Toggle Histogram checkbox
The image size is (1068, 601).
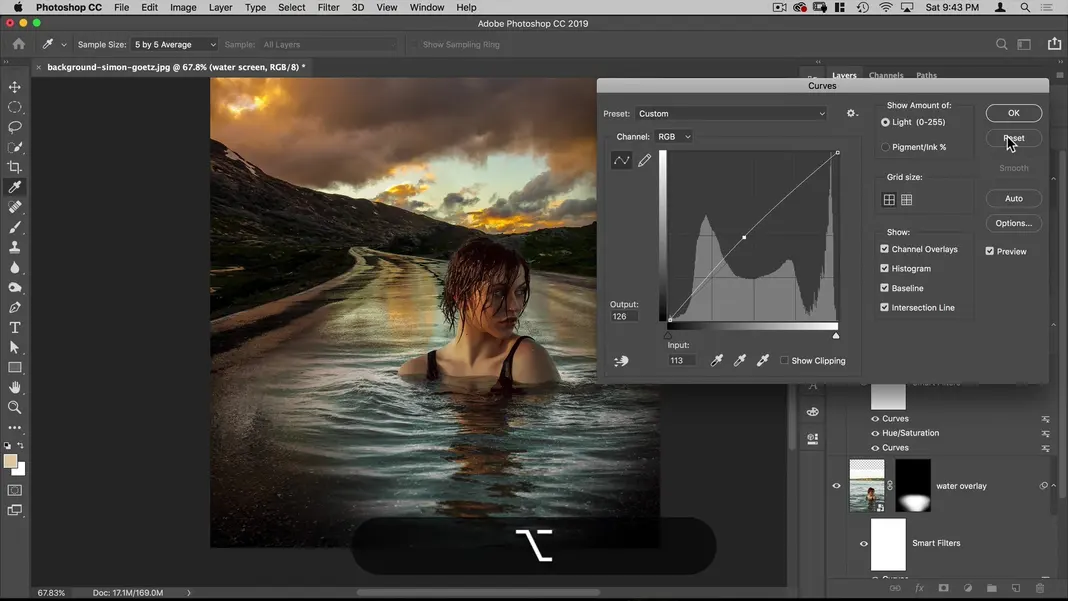click(x=884, y=268)
